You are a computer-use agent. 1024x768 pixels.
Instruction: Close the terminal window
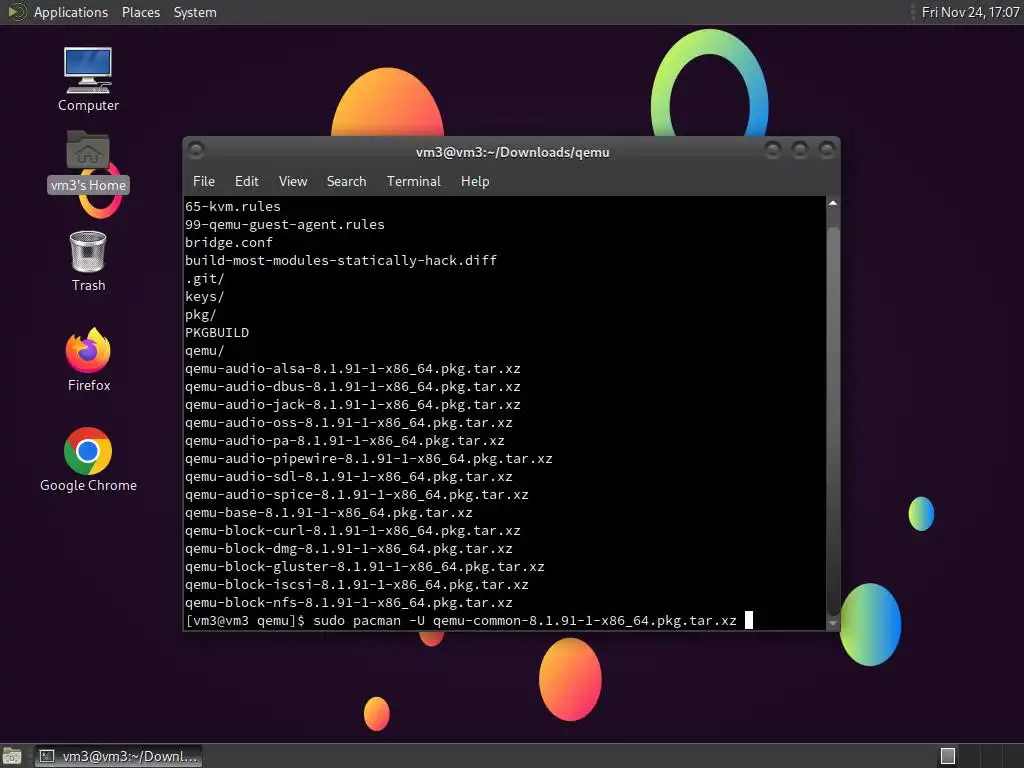click(827, 150)
